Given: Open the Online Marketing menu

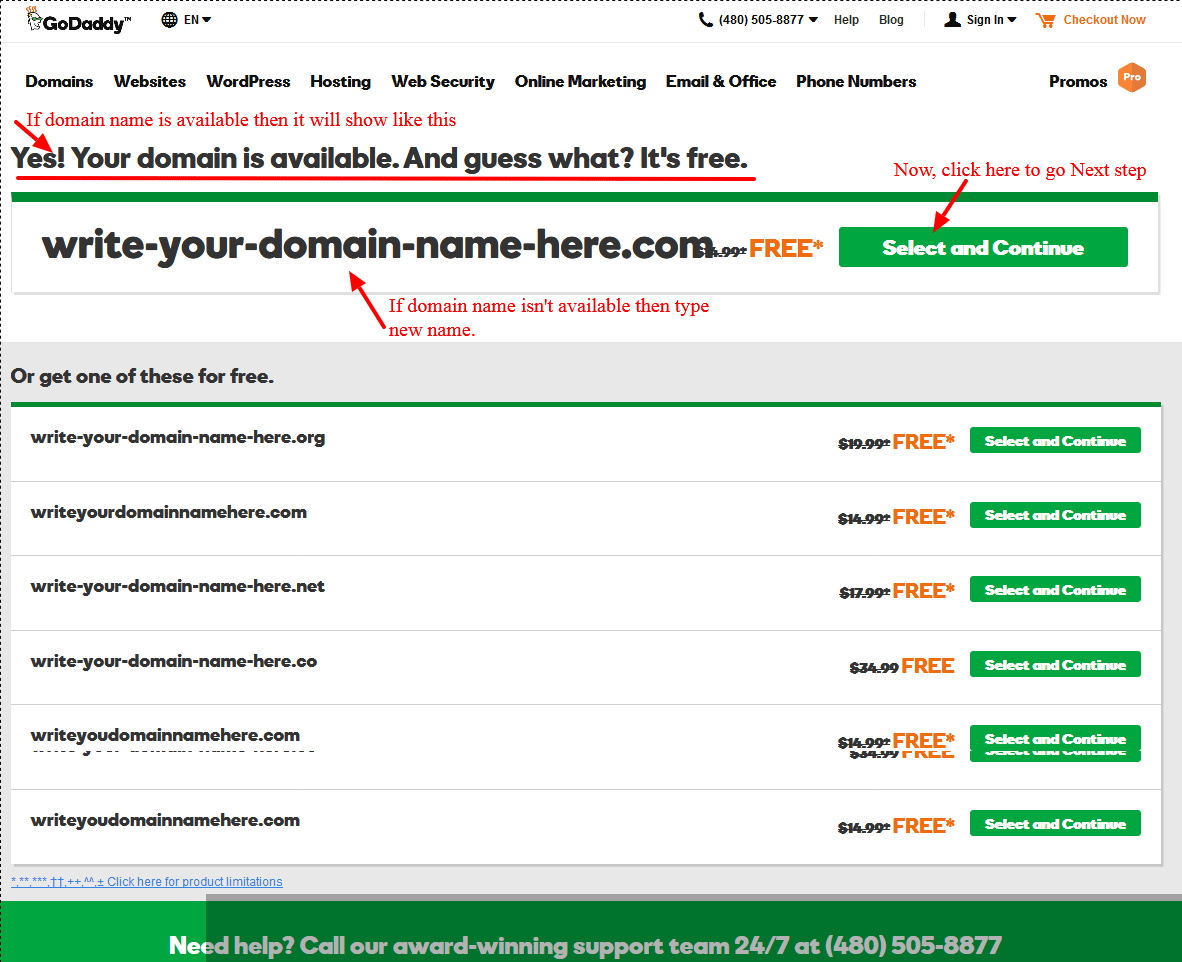Looking at the screenshot, I should [580, 81].
